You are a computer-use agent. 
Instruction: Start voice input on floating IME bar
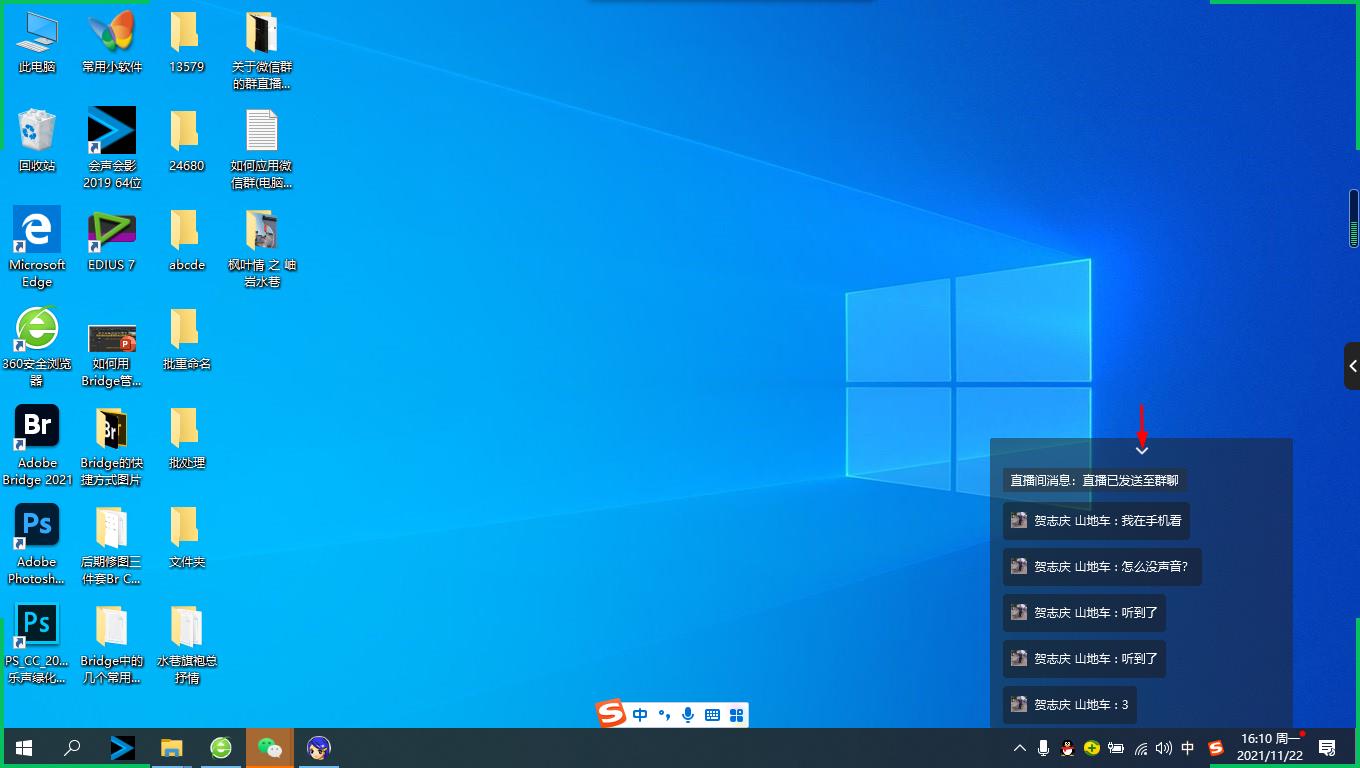click(688, 715)
